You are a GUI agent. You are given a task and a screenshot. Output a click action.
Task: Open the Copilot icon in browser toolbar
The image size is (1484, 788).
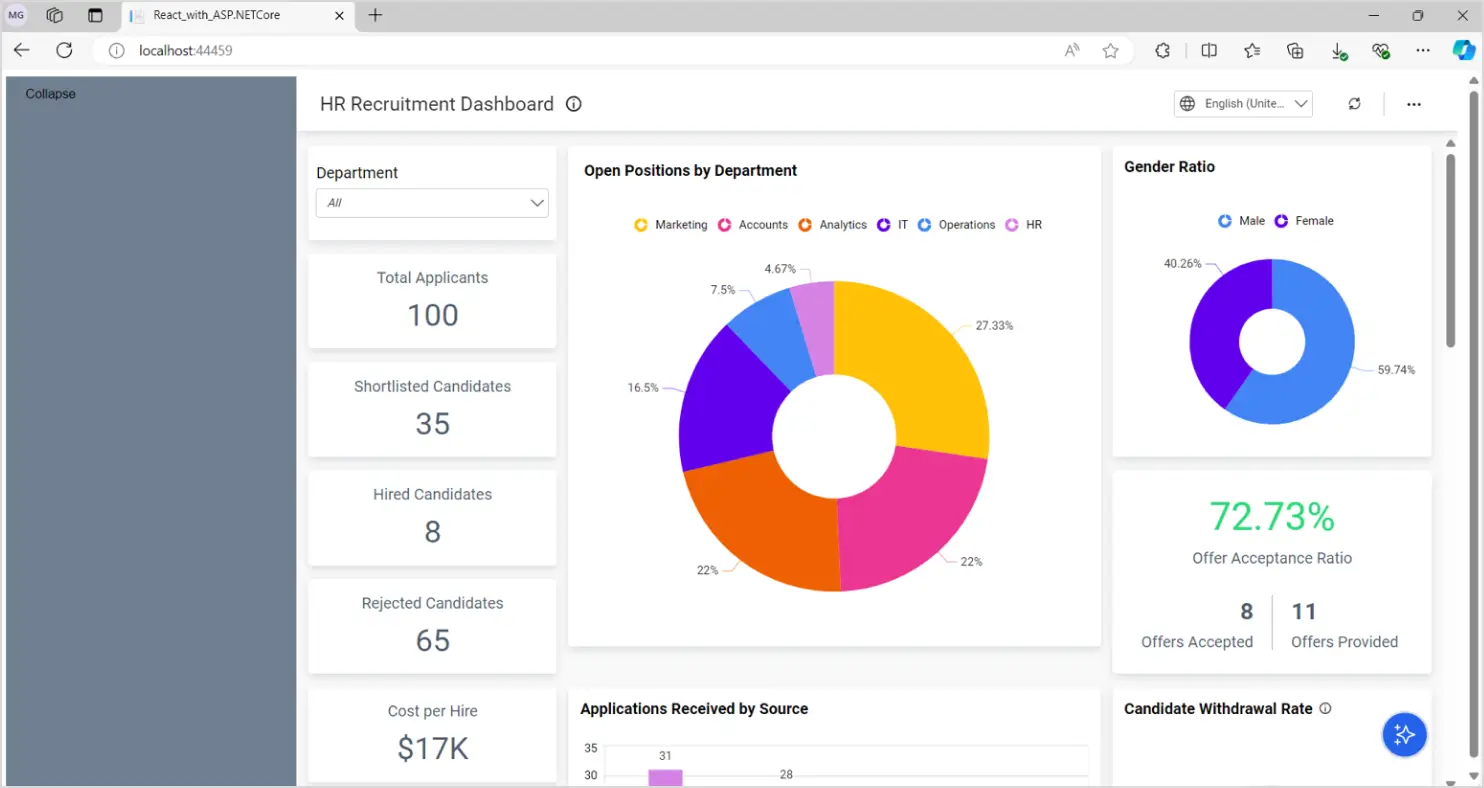[x=1463, y=50]
